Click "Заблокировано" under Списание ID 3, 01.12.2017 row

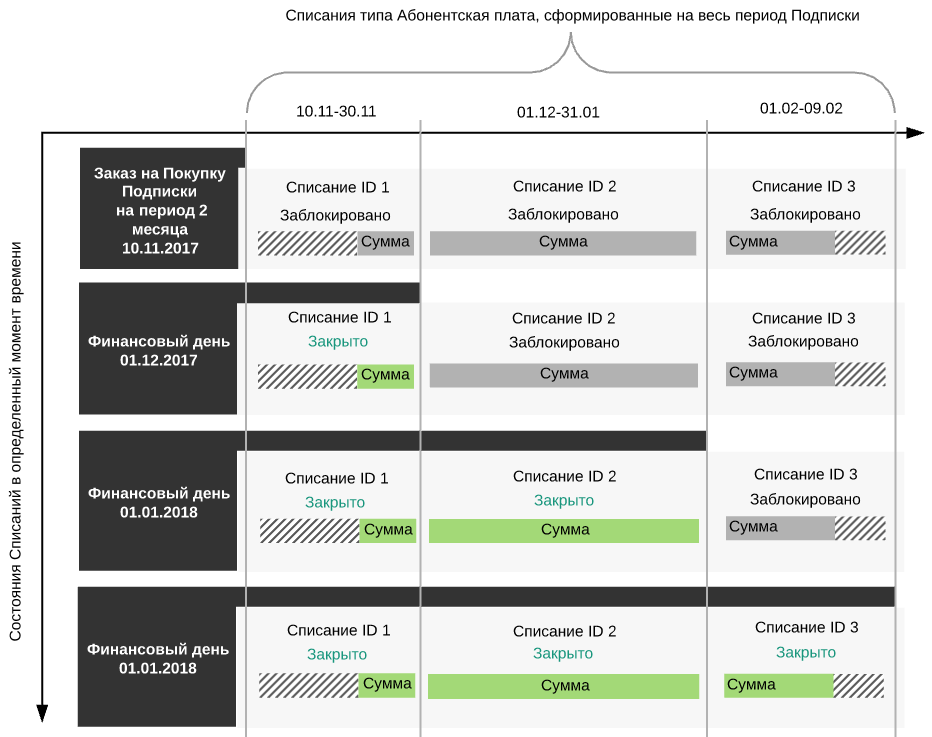click(x=803, y=342)
